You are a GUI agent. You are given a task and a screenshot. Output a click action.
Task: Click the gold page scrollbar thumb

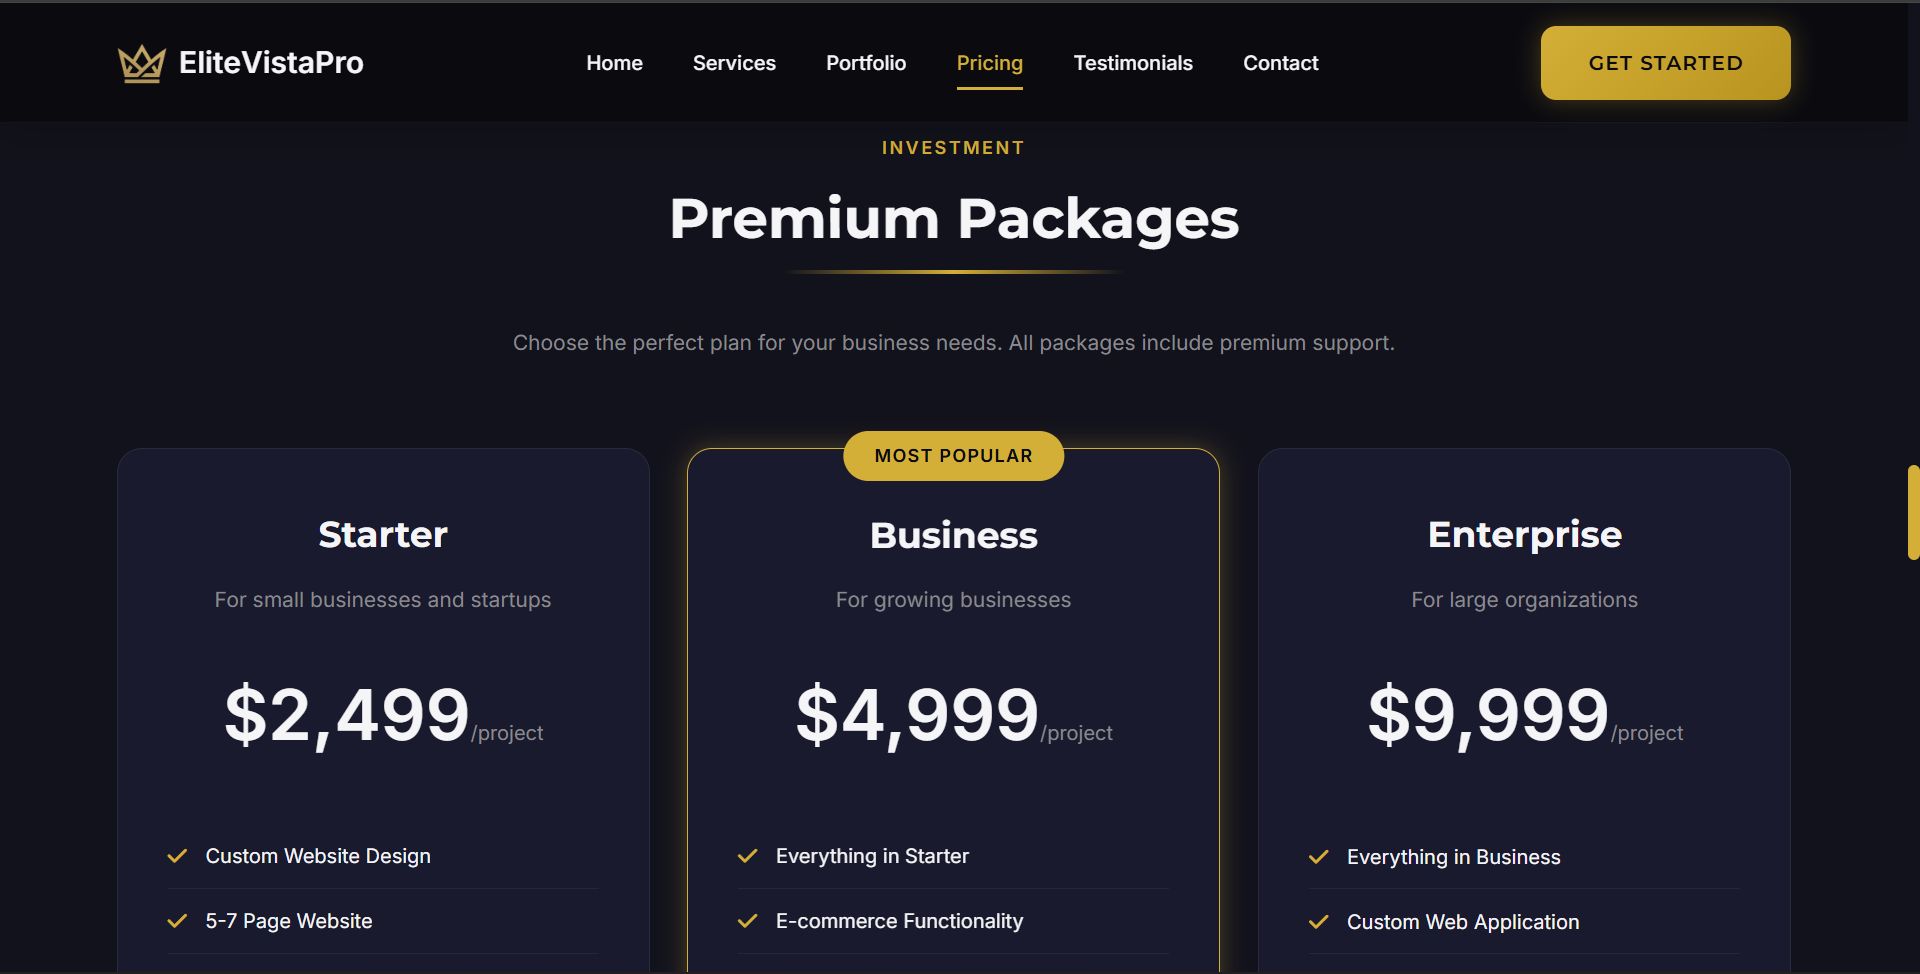point(1913,512)
